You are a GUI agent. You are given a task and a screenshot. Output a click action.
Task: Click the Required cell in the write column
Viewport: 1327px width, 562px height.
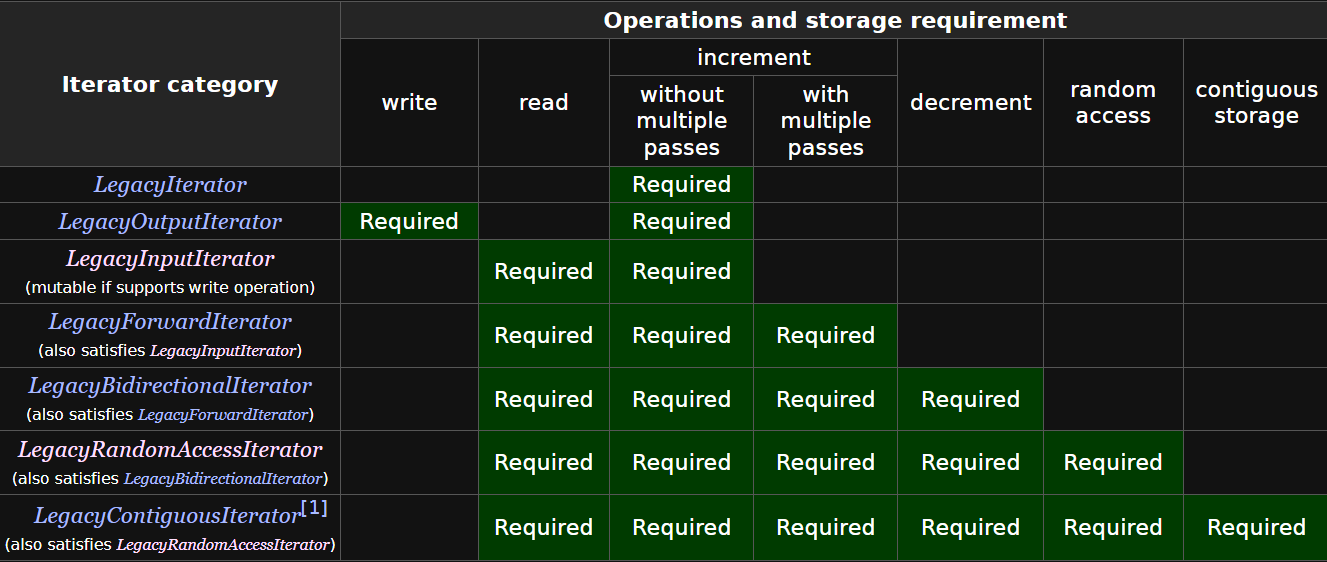click(409, 222)
